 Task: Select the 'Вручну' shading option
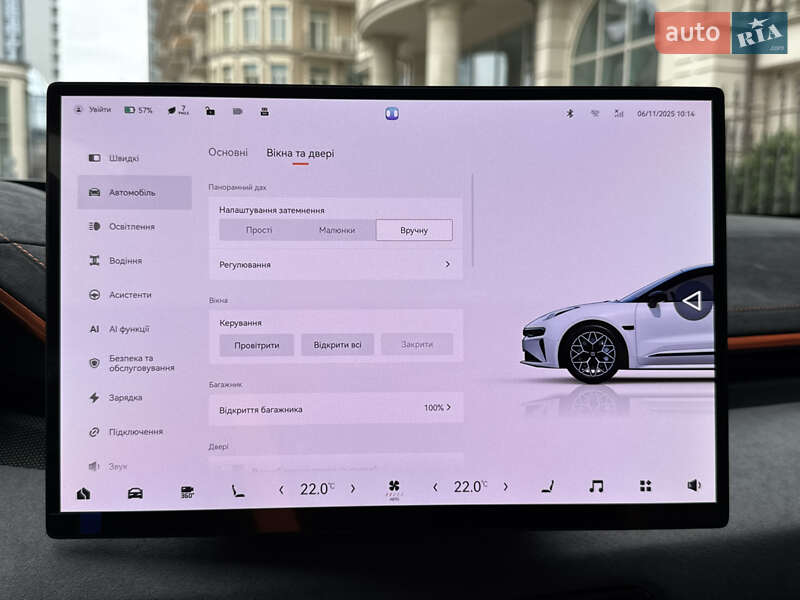click(414, 230)
